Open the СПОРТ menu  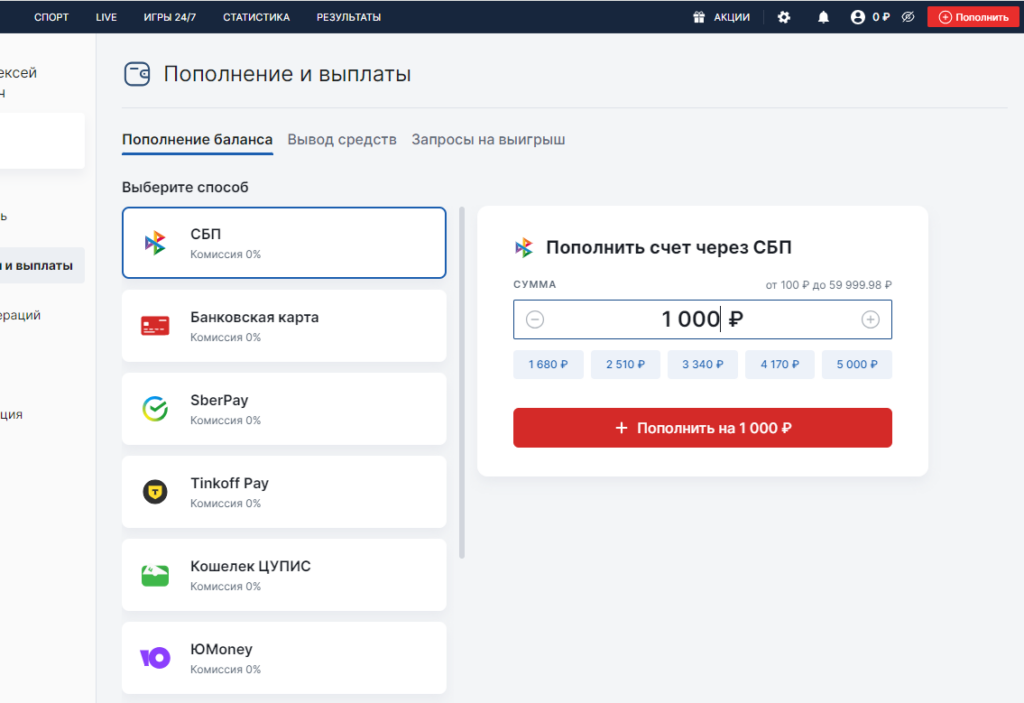[x=51, y=17]
